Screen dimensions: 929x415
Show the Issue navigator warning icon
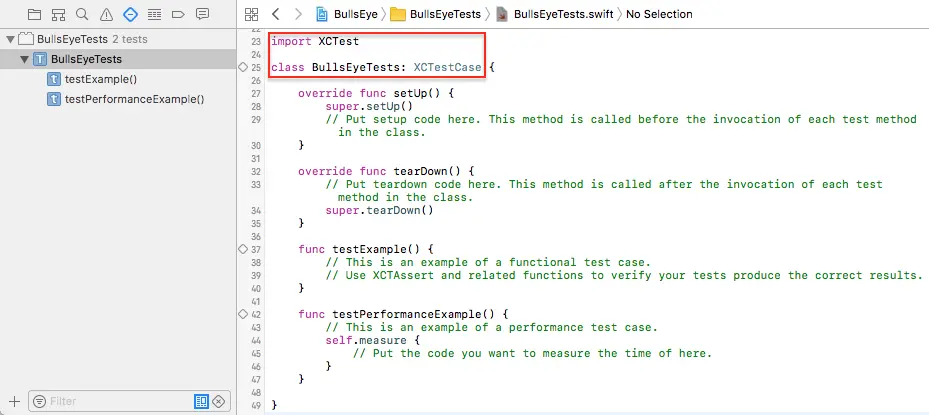click(x=106, y=14)
